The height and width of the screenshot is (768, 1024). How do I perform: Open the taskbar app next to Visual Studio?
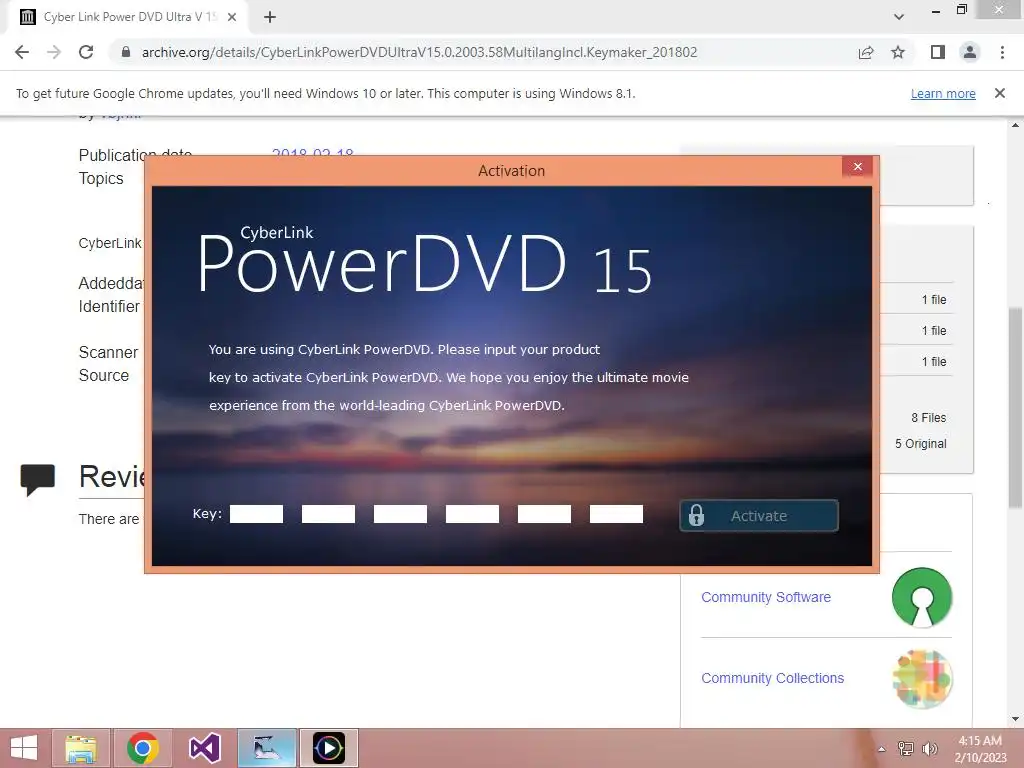click(x=266, y=748)
